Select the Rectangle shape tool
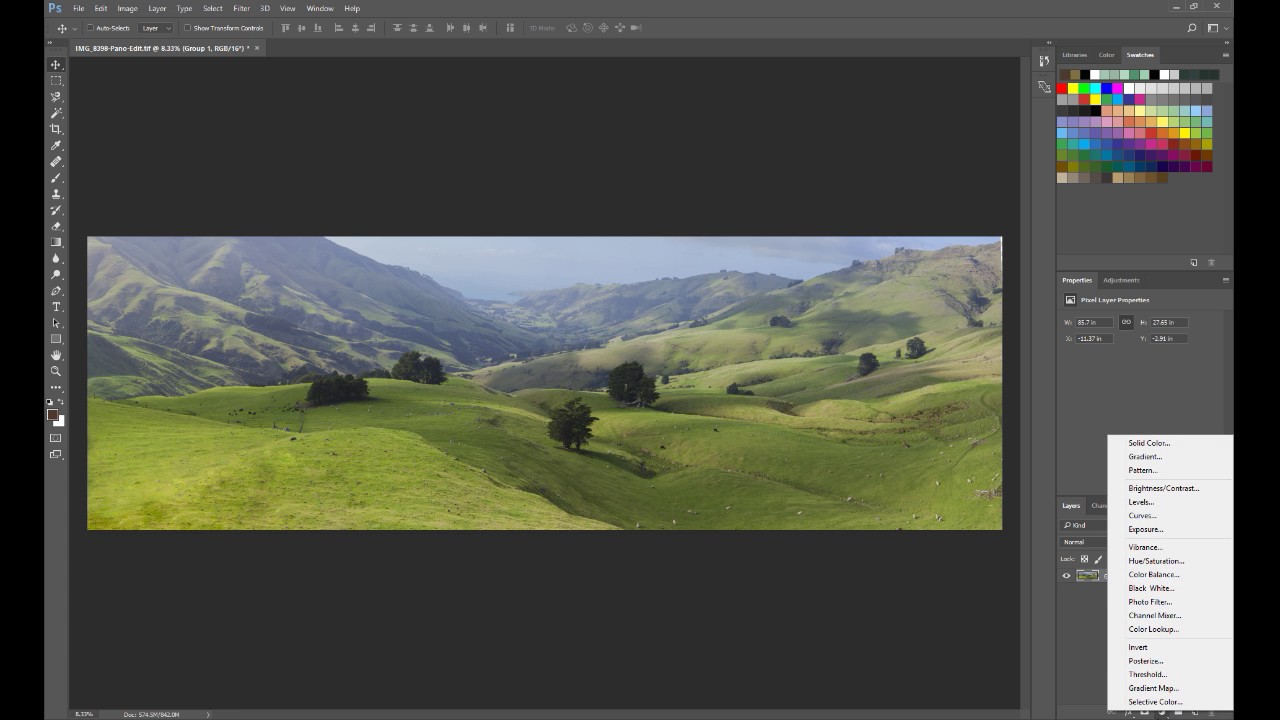 click(56, 339)
